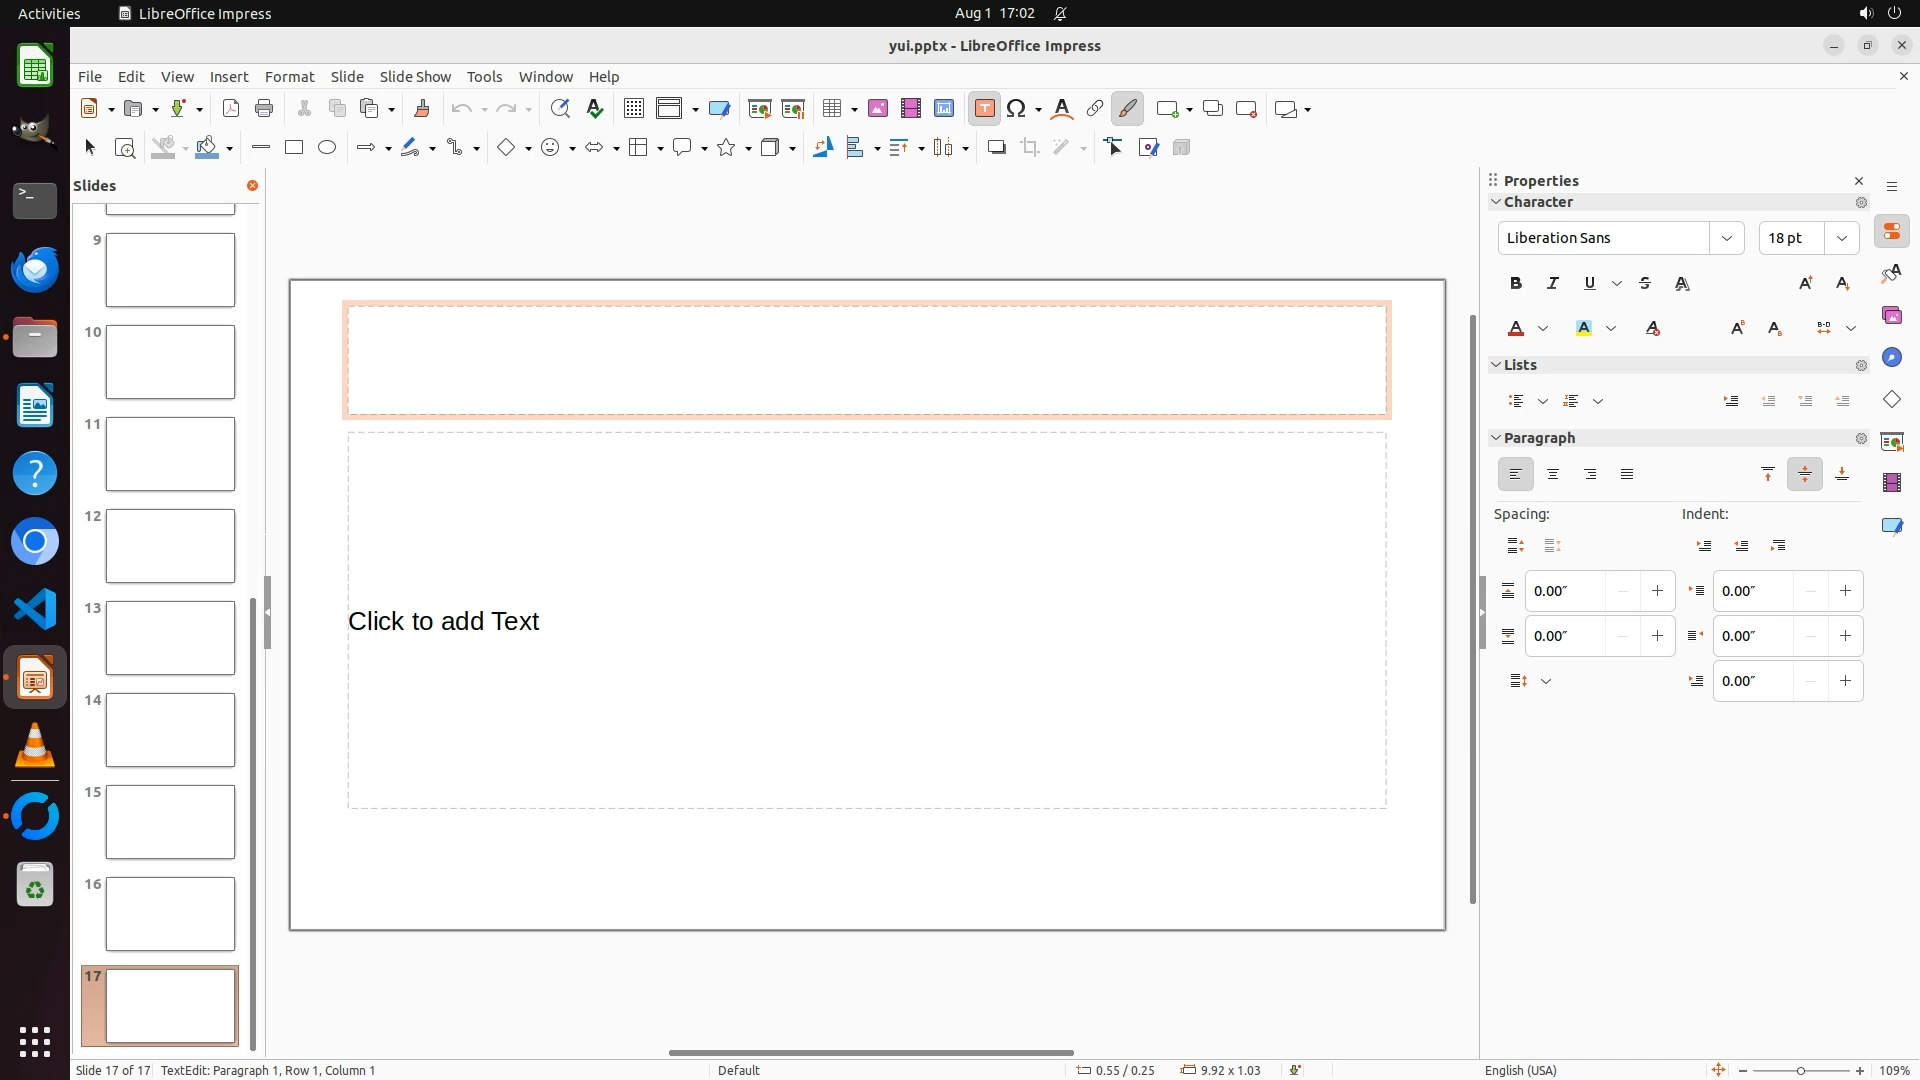The width and height of the screenshot is (1920, 1080).
Task: Click the zoom slider in the status bar
Action: [1800, 1070]
